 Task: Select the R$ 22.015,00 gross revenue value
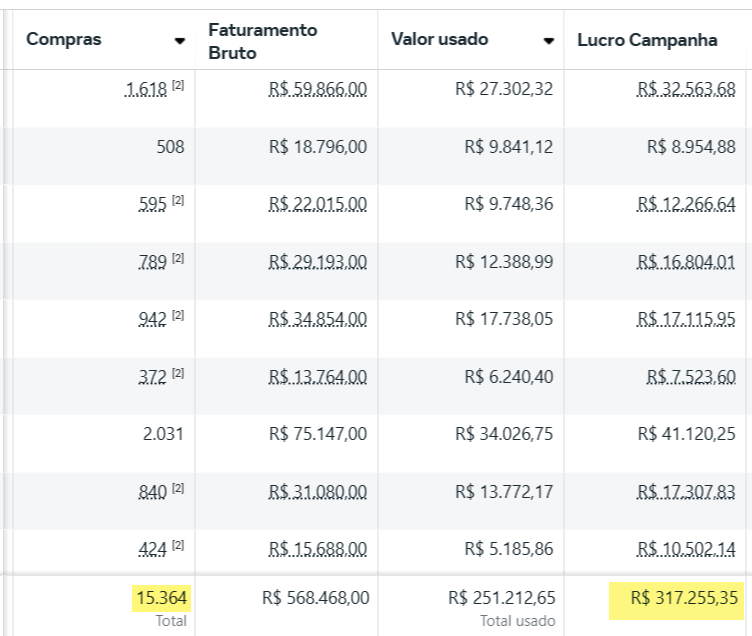318,205
